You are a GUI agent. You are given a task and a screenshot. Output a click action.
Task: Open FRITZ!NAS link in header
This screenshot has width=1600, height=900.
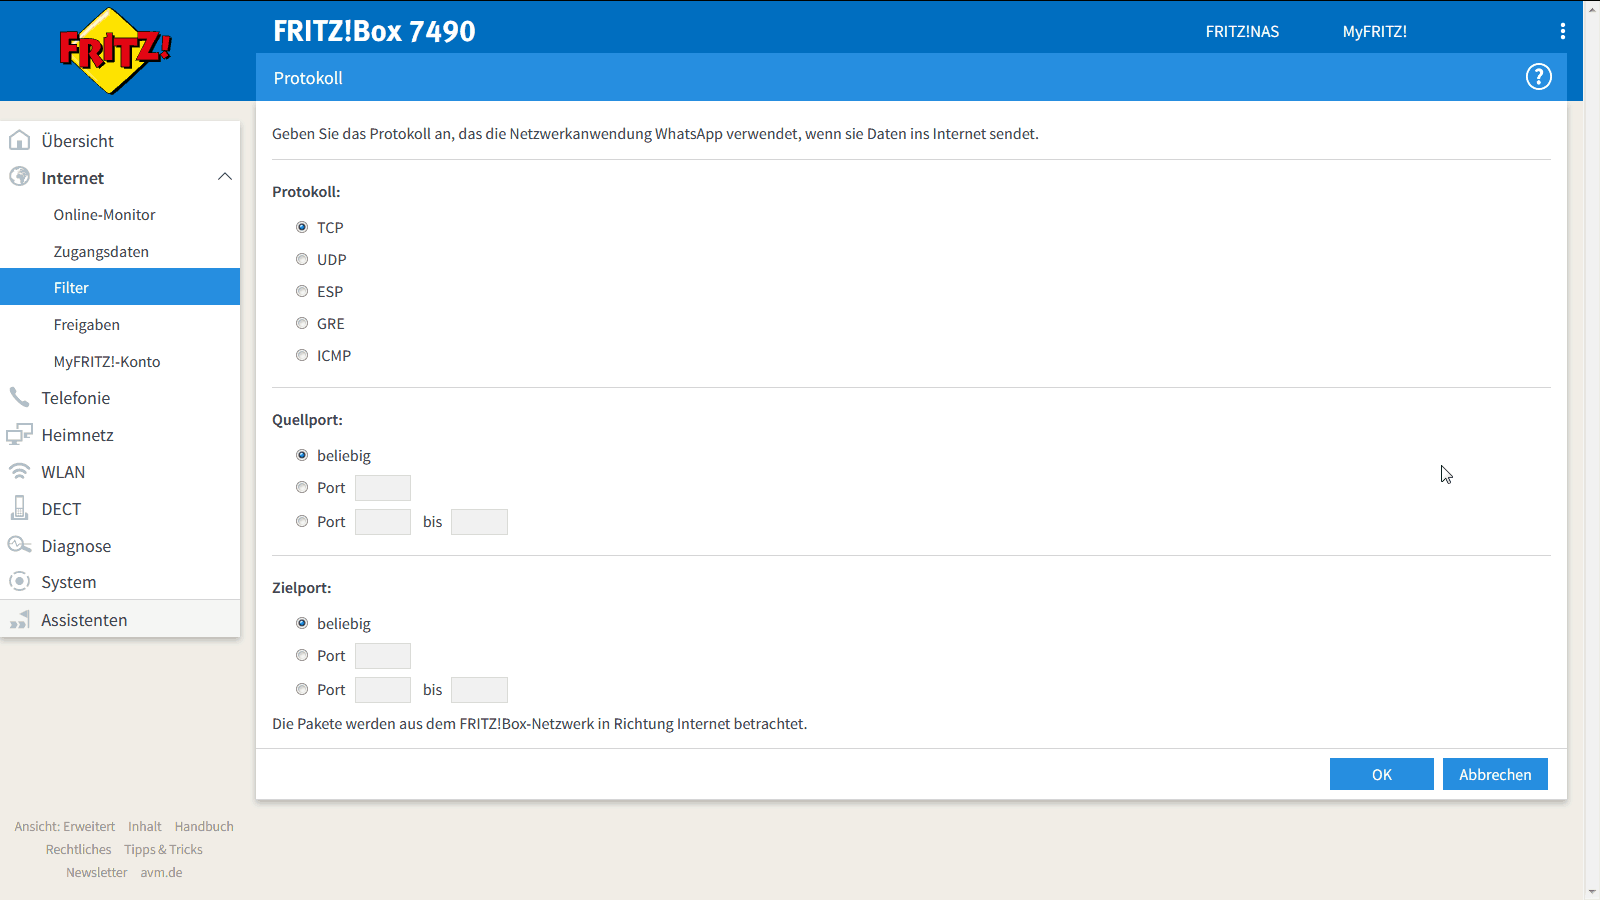coord(1242,31)
